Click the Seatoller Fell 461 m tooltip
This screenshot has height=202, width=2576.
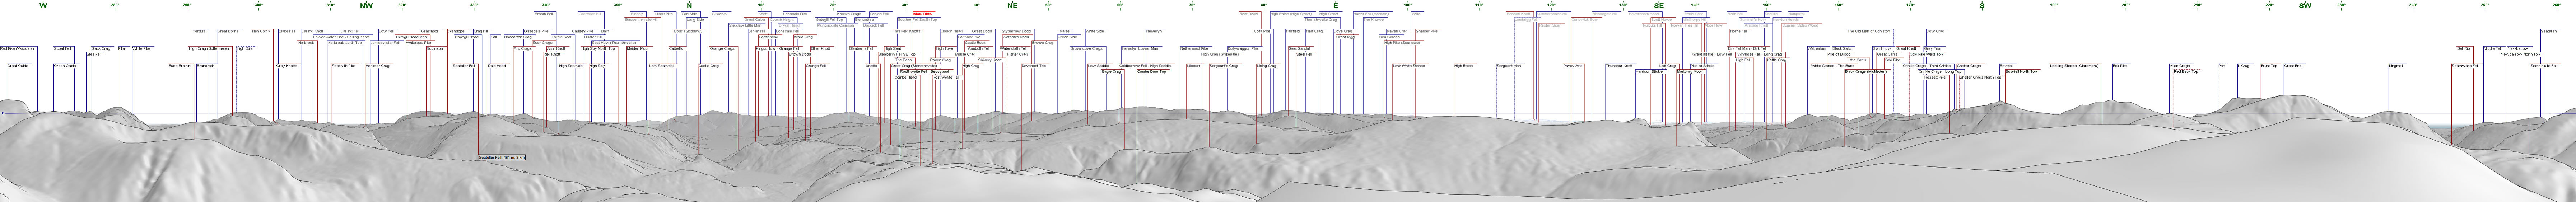point(502,157)
